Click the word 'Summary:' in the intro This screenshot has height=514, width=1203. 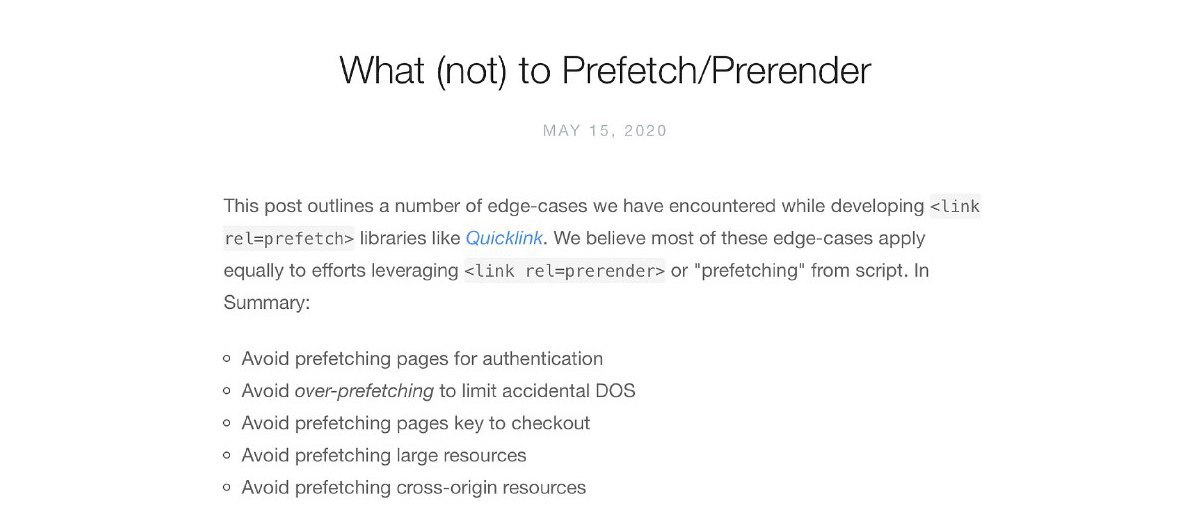coord(267,302)
